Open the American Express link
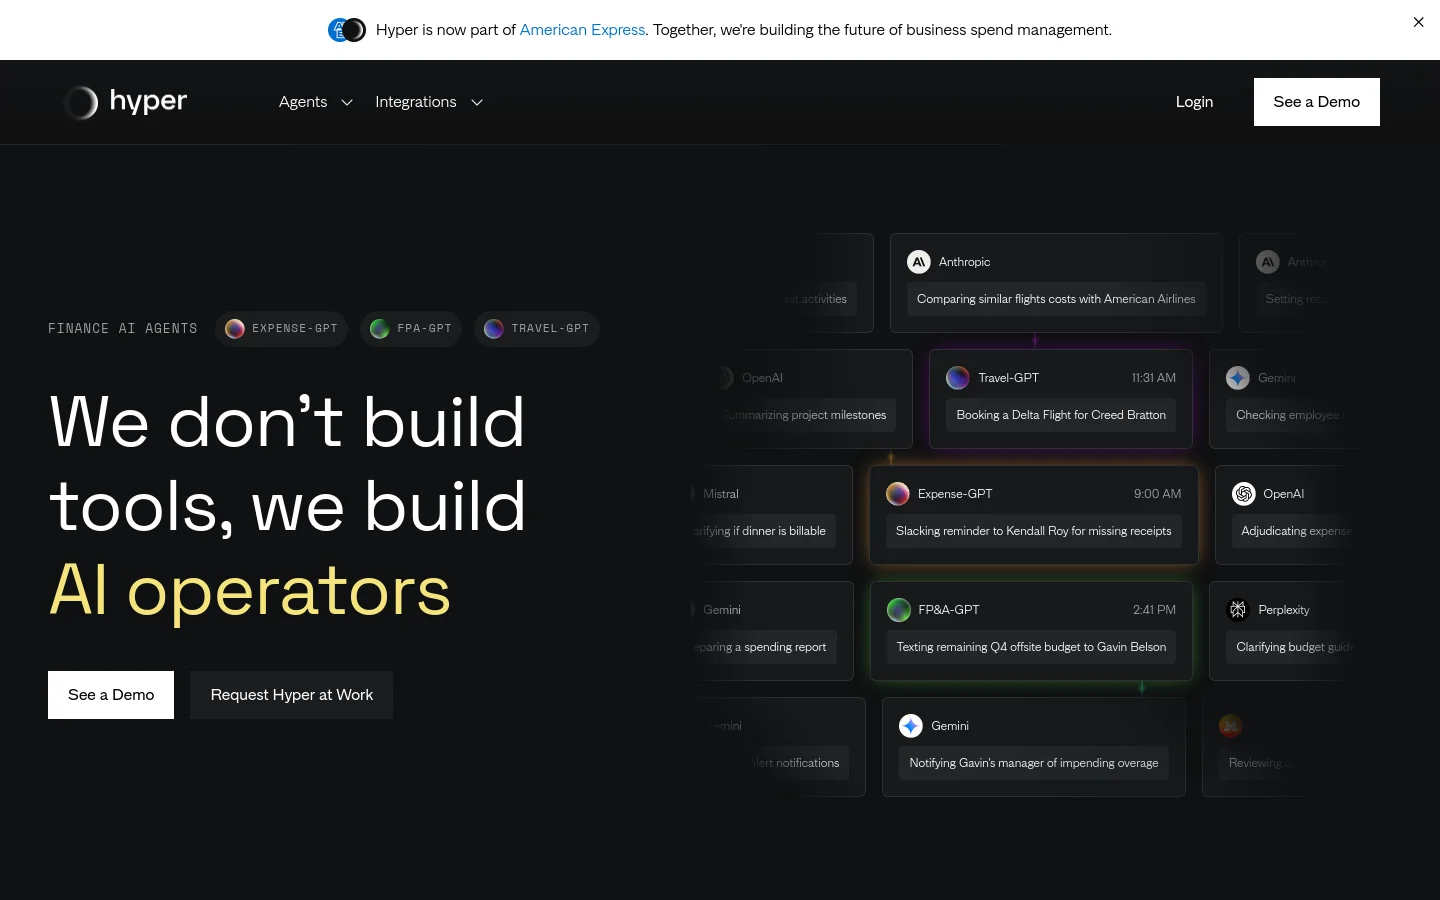 click(x=582, y=30)
